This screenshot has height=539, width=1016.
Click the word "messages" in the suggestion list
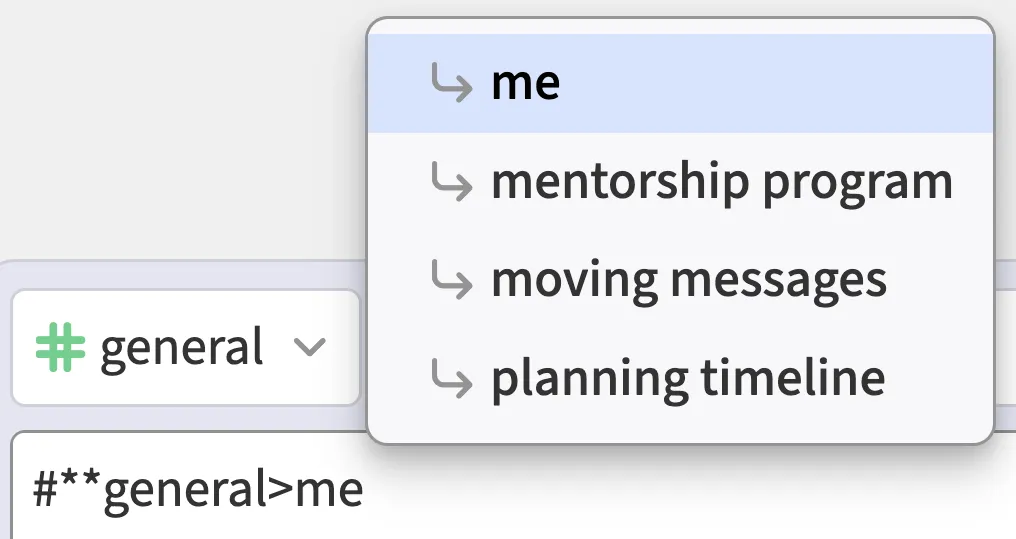click(x=779, y=280)
